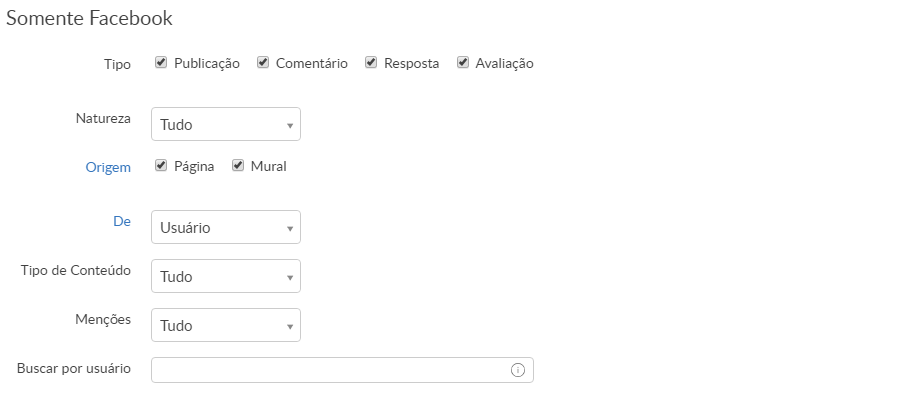Click the Natureza field label

[103, 118]
